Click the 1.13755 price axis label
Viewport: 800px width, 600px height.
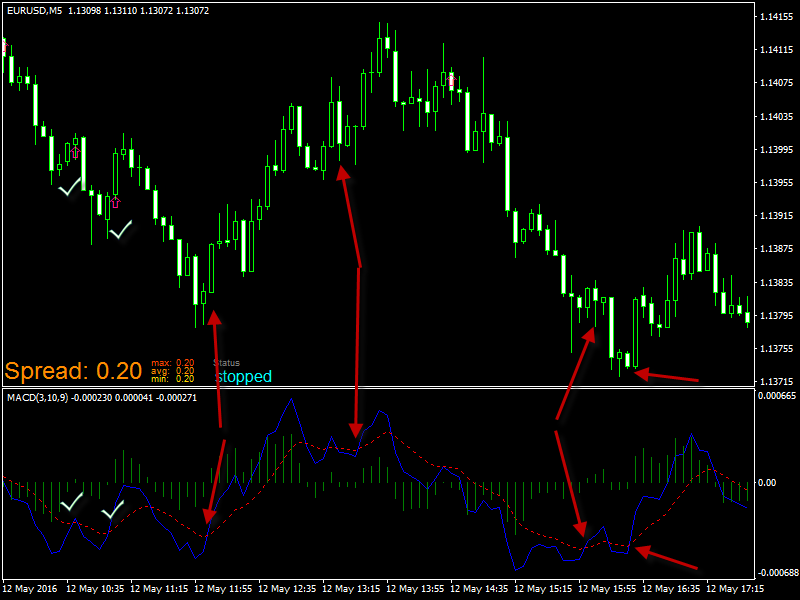tap(777, 348)
